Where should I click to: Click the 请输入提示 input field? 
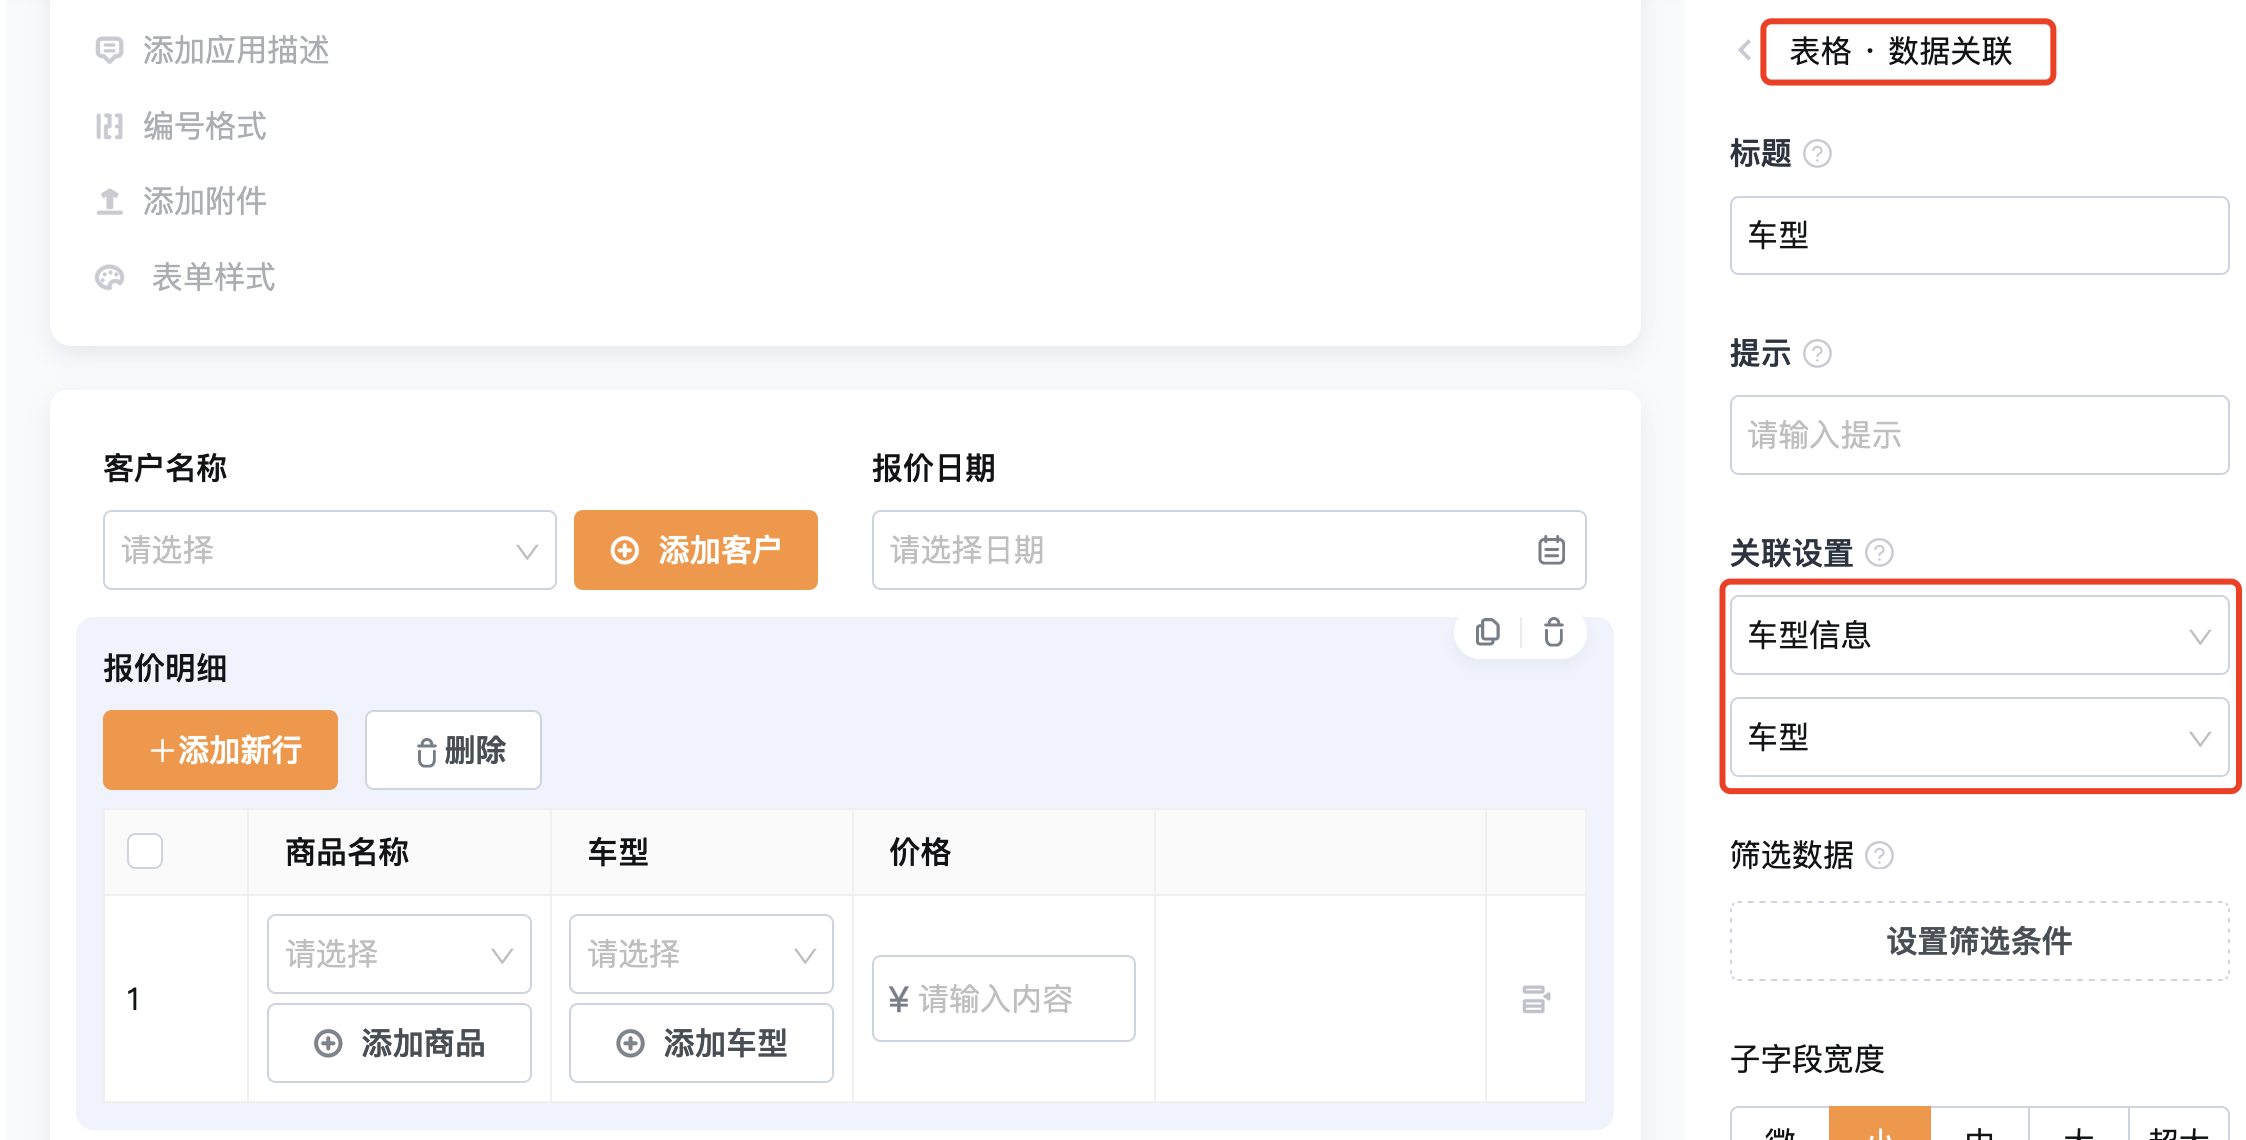tap(1979, 435)
